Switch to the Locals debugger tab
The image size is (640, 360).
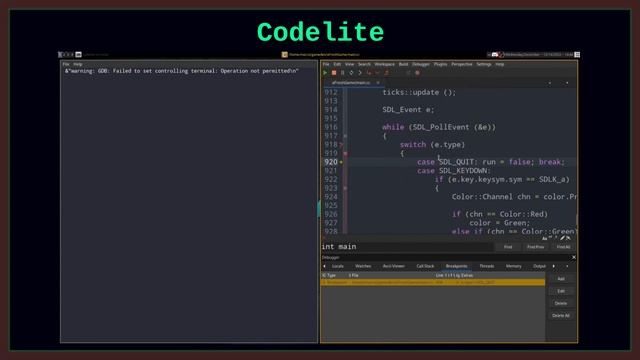click(338, 266)
